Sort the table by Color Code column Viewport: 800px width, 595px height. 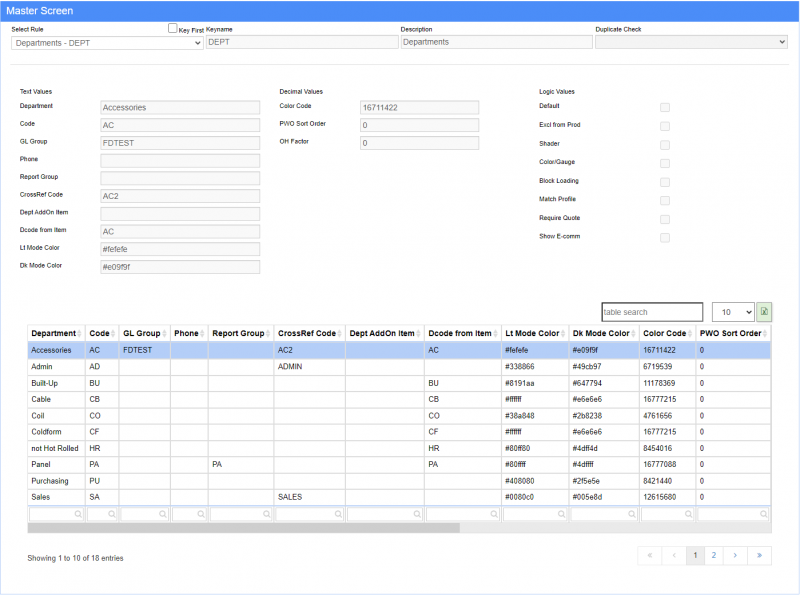coord(665,333)
